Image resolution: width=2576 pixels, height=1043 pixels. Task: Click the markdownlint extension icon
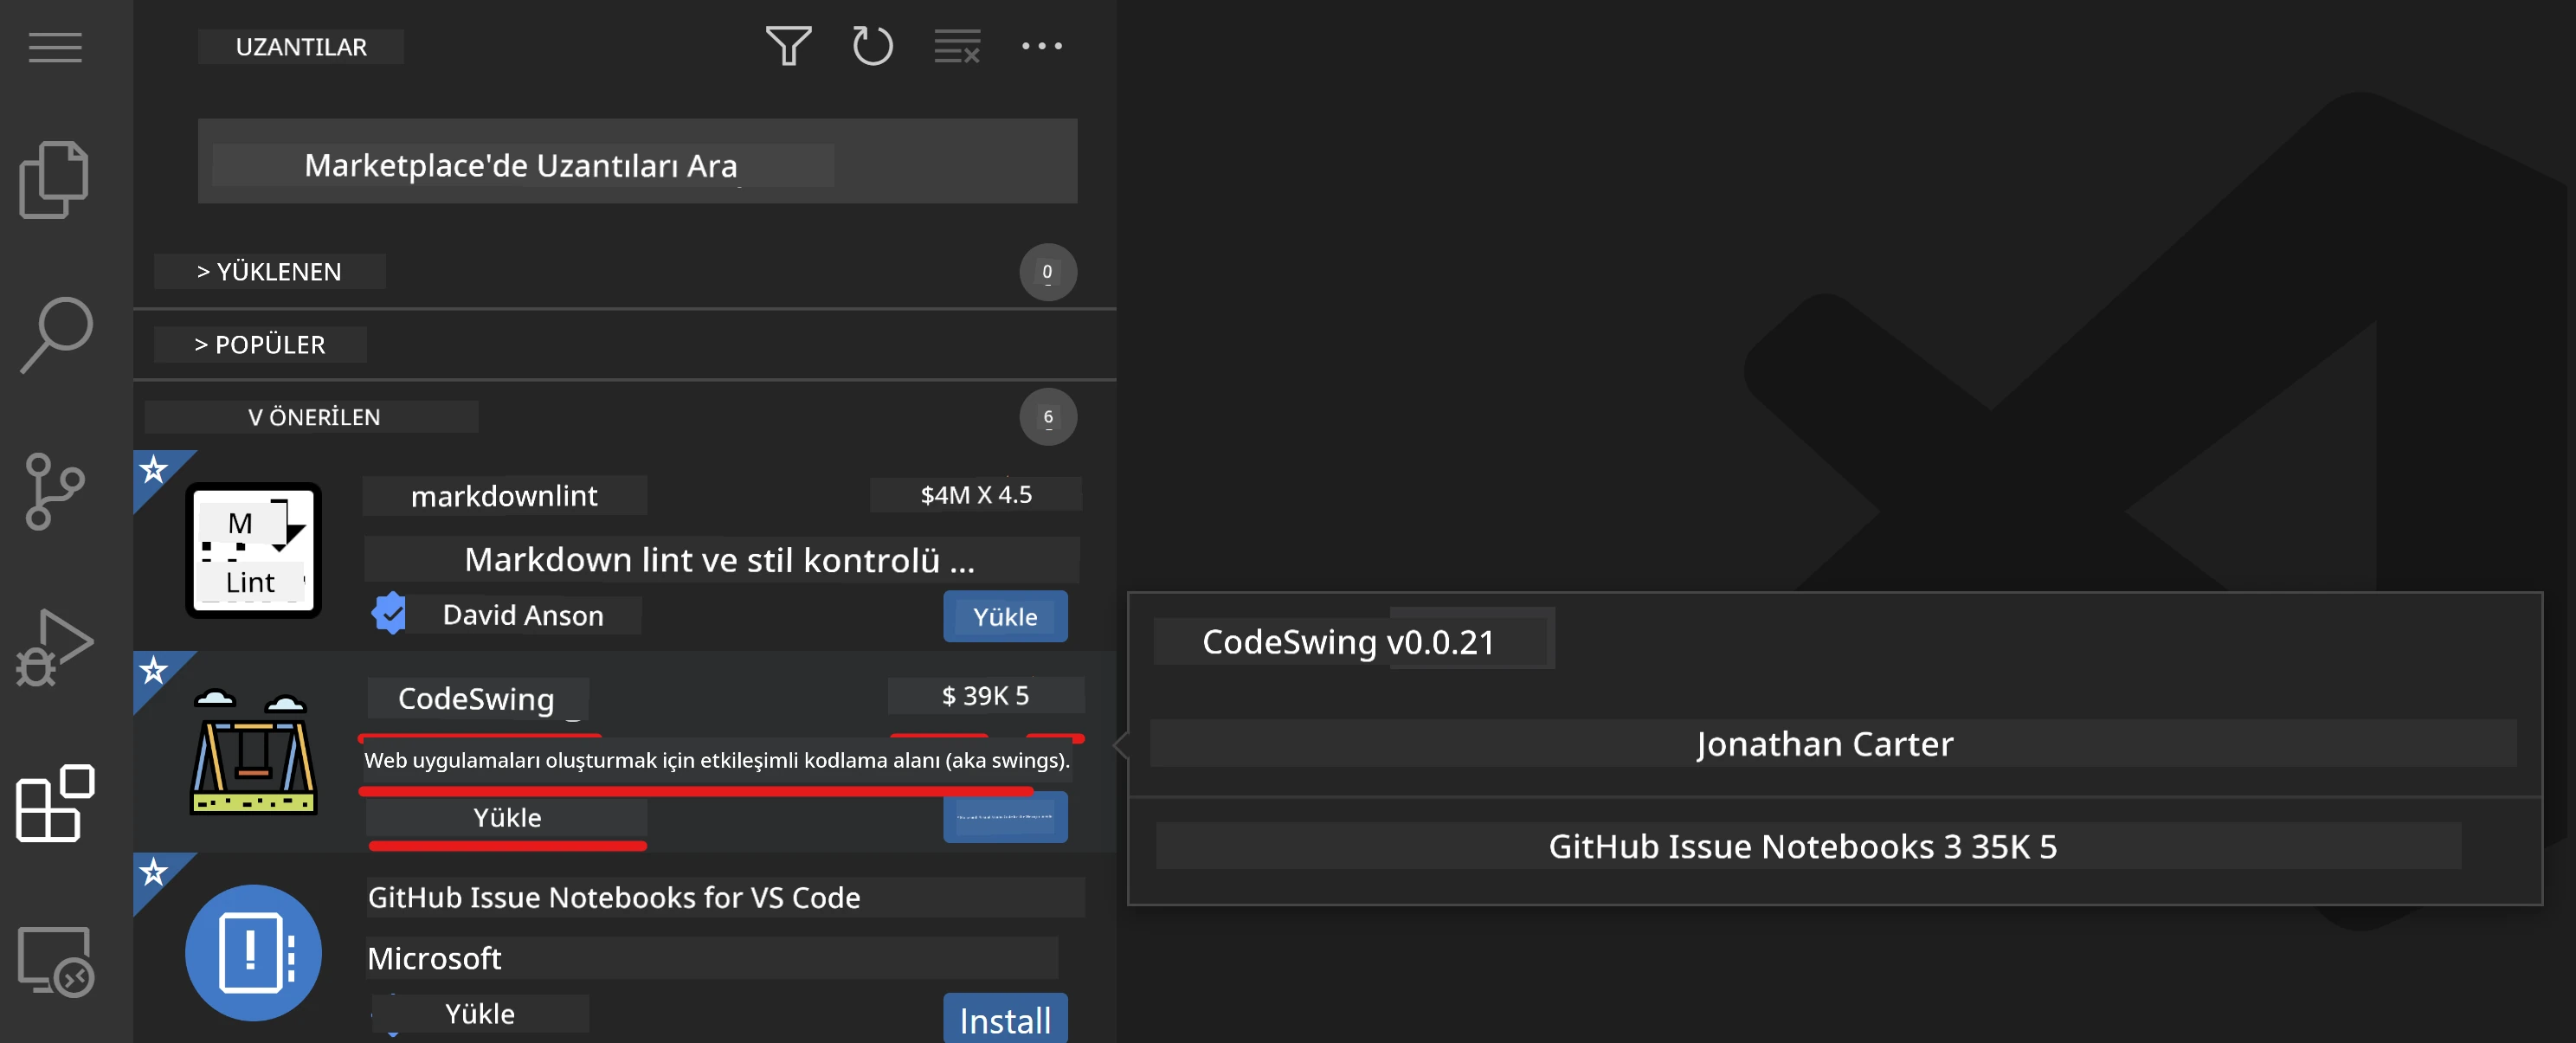pos(253,550)
